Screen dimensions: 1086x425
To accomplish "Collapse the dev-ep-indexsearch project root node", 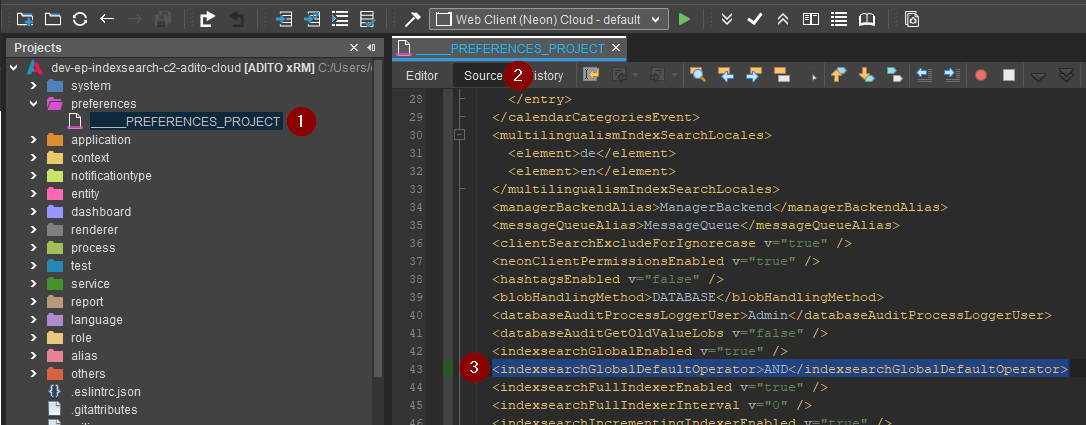I will 14,68.
